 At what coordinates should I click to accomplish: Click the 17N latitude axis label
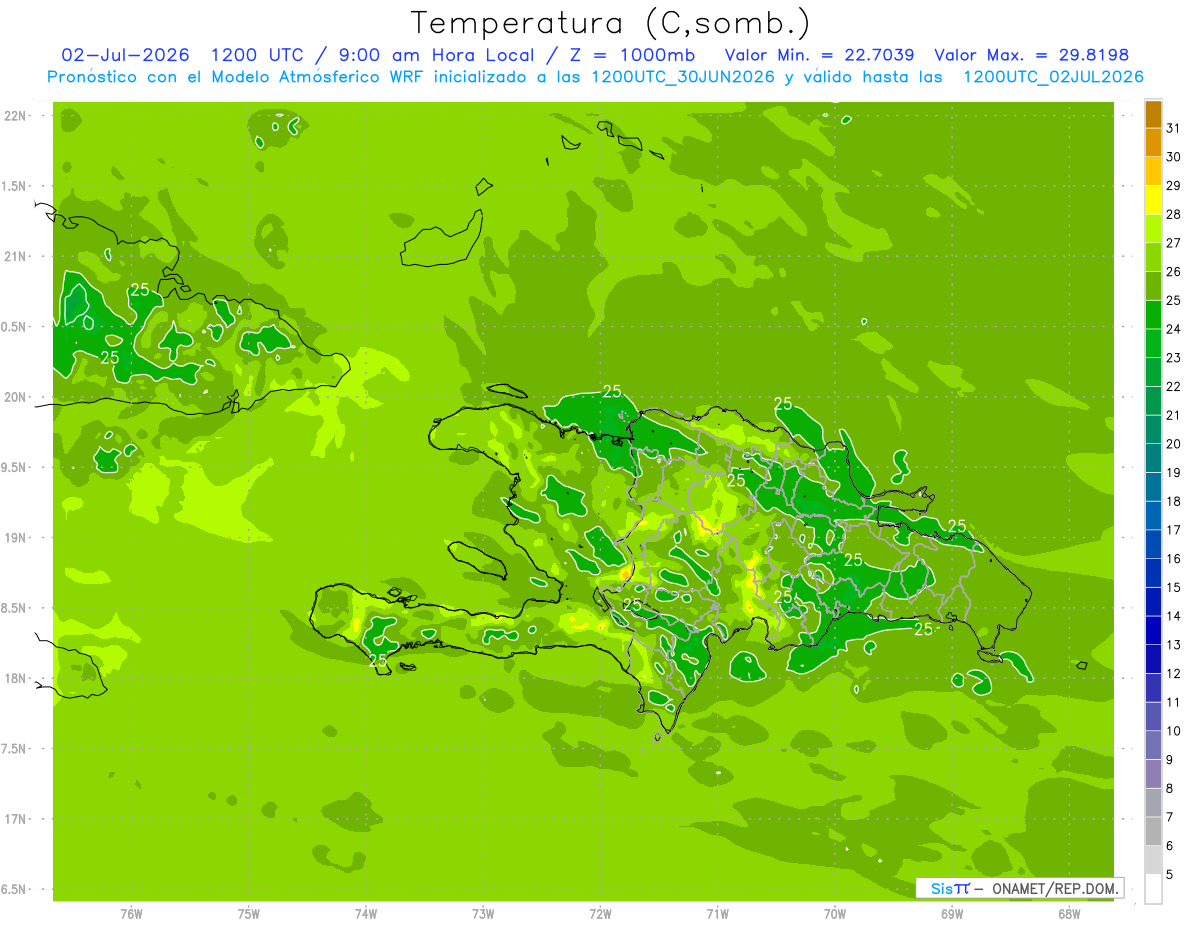click(x=16, y=819)
